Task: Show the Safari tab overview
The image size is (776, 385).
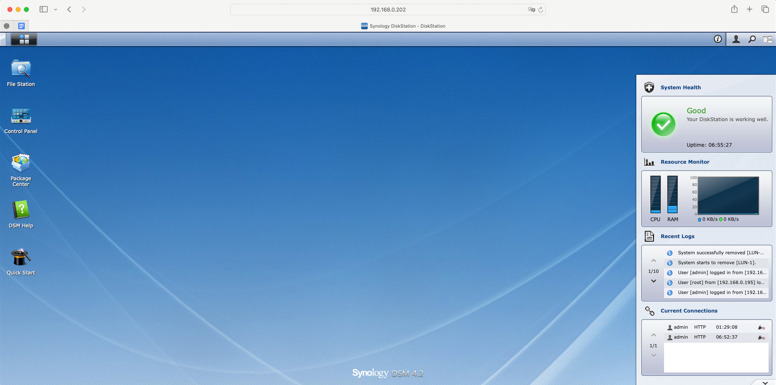Action: click(765, 9)
